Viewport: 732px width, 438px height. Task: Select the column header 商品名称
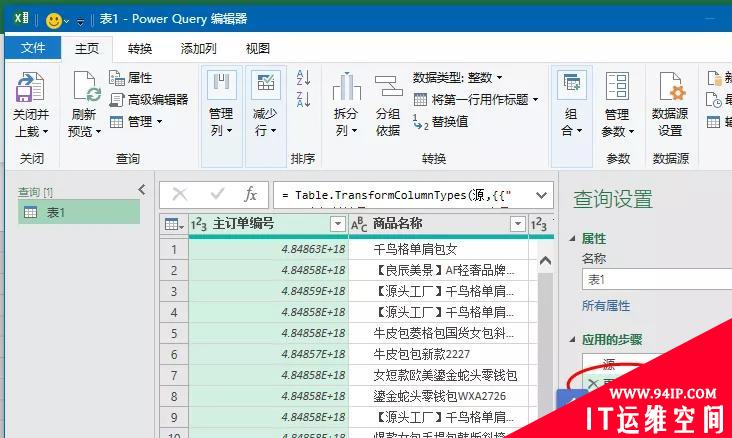coord(397,223)
